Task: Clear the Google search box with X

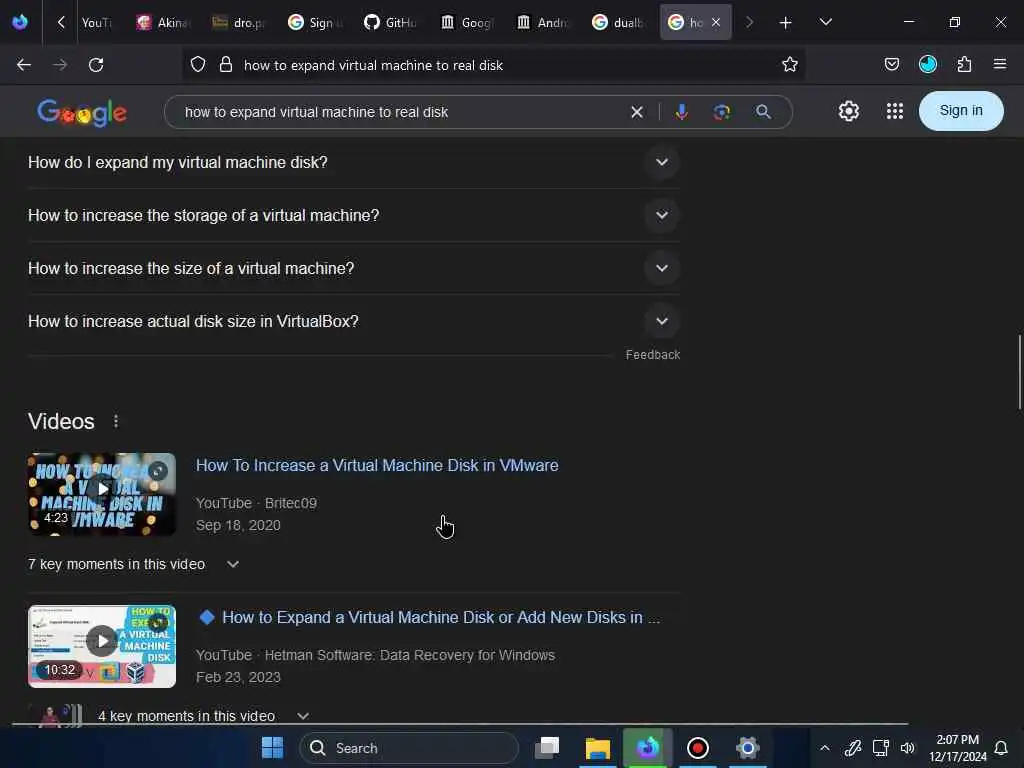Action: tap(637, 112)
